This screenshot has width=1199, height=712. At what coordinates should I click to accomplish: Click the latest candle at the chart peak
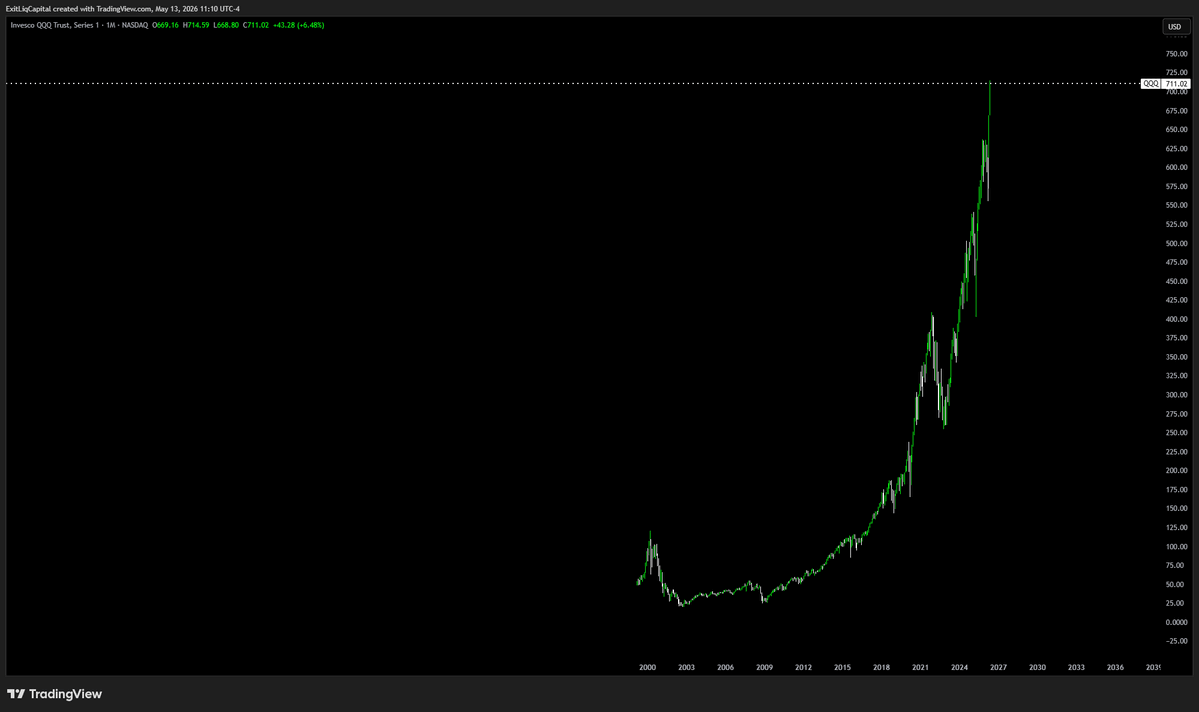coord(989,98)
